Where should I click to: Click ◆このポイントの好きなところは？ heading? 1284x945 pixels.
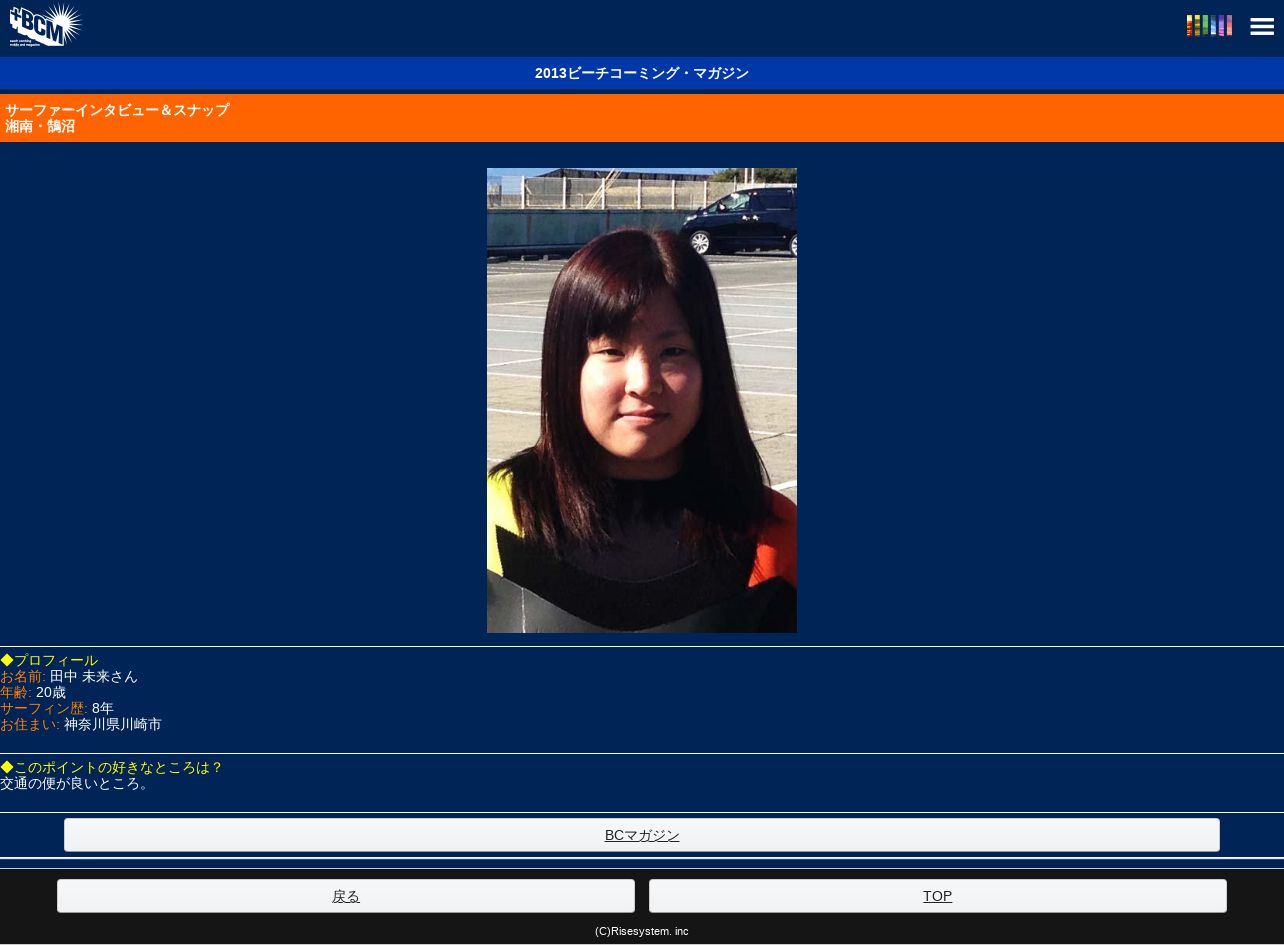click(x=112, y=767)
